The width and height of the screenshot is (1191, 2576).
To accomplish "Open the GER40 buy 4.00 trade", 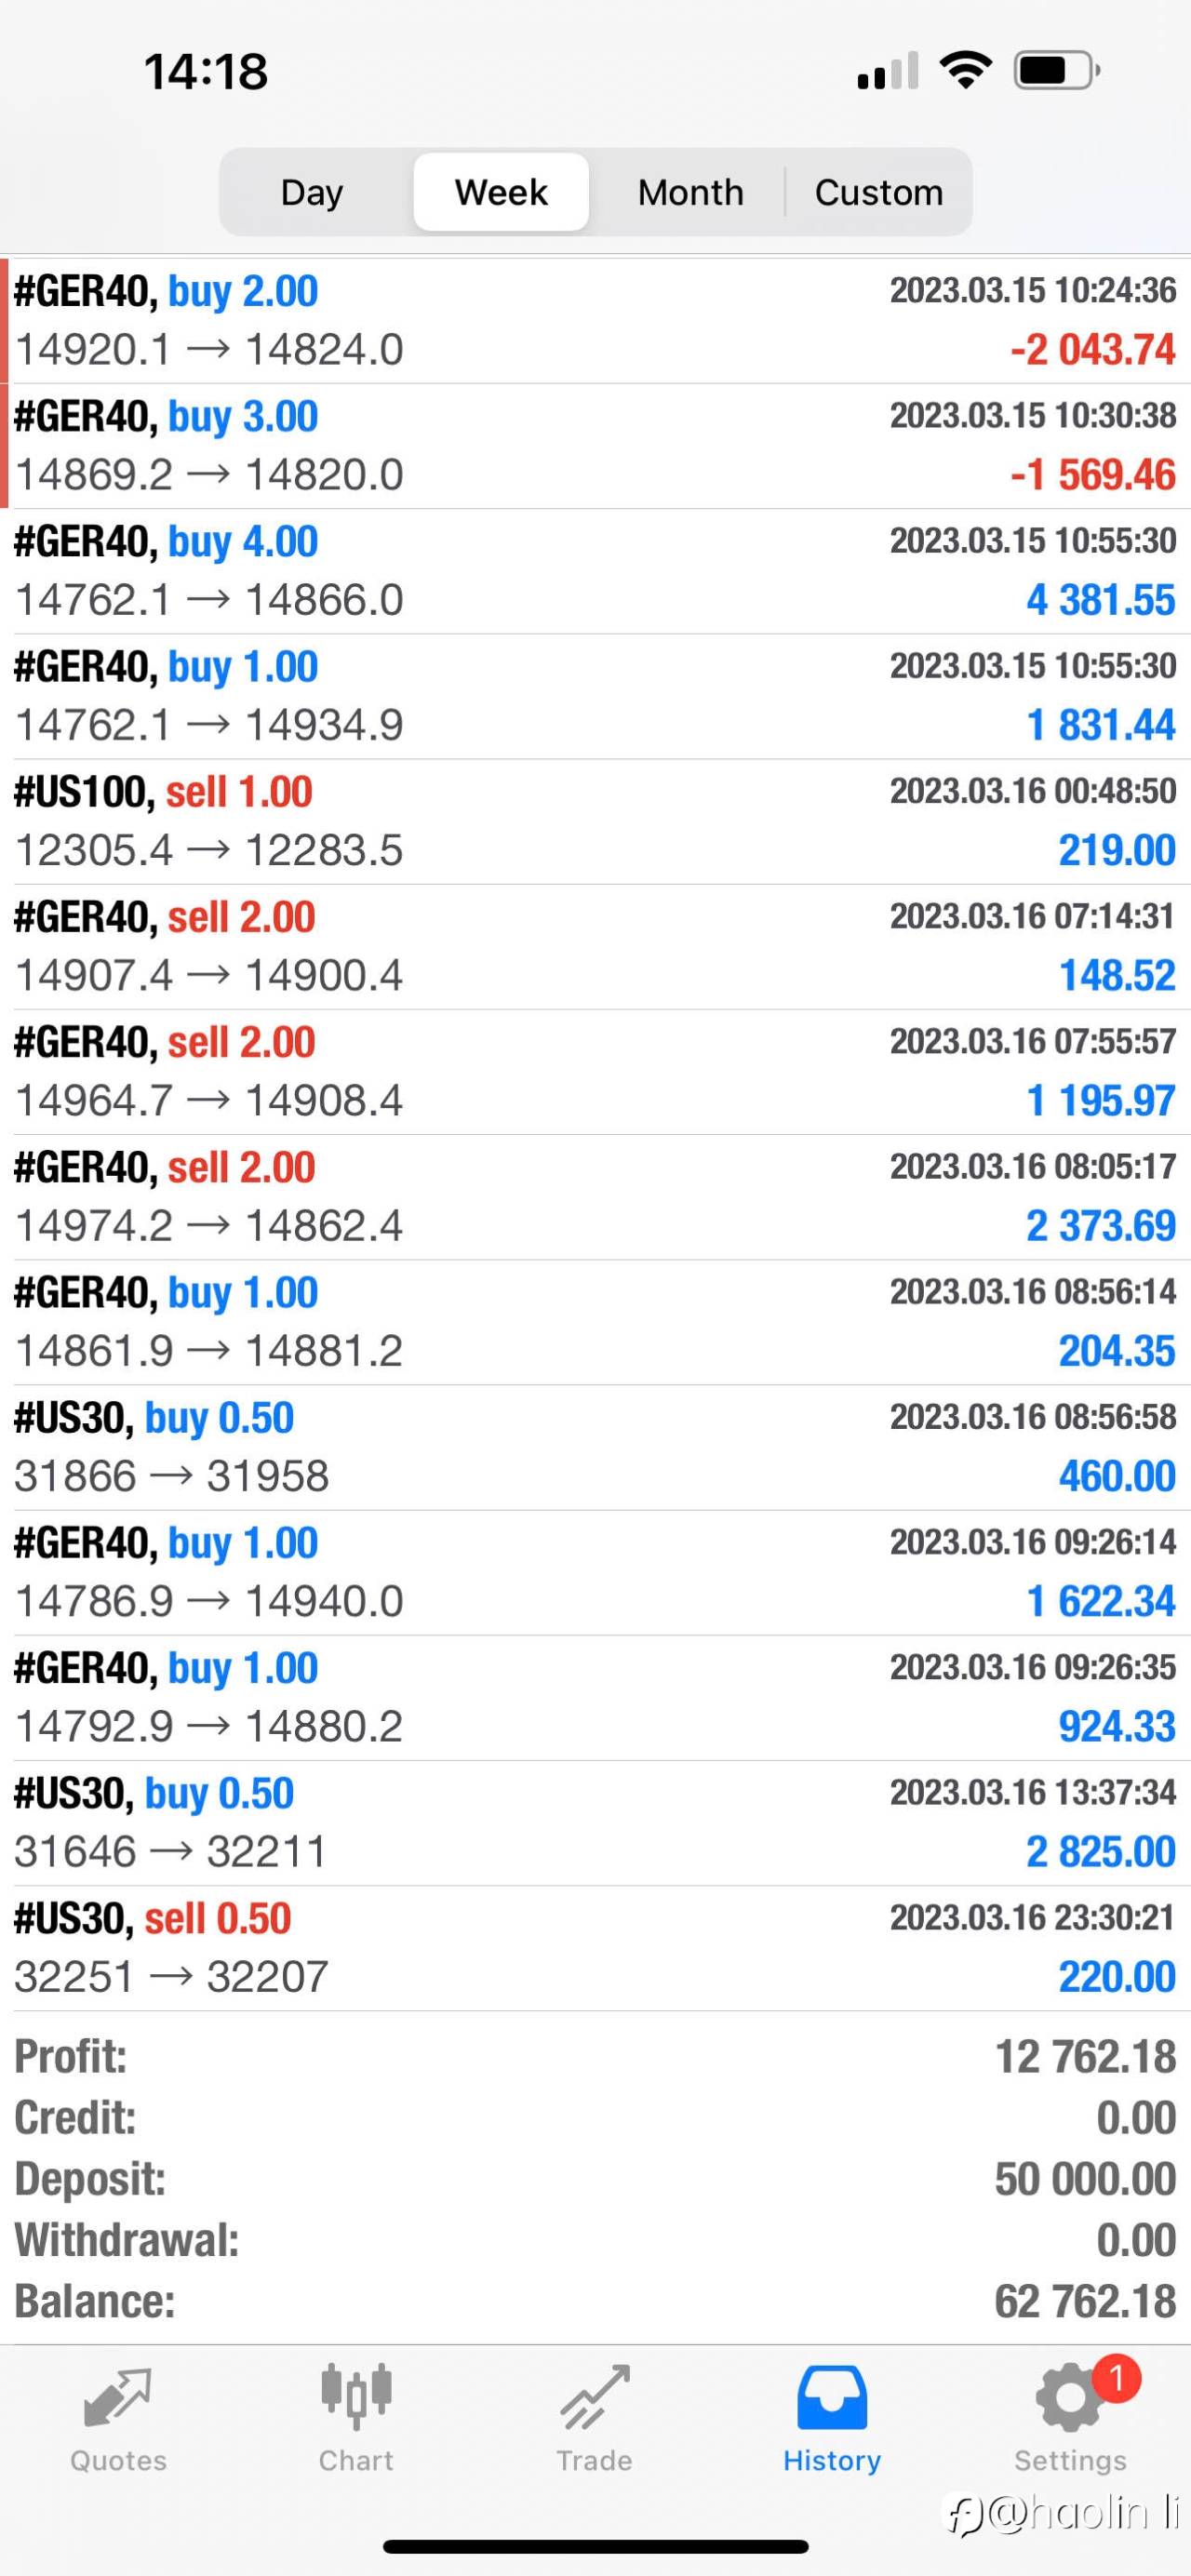I will pyautogui.click(x=595, y=571).
